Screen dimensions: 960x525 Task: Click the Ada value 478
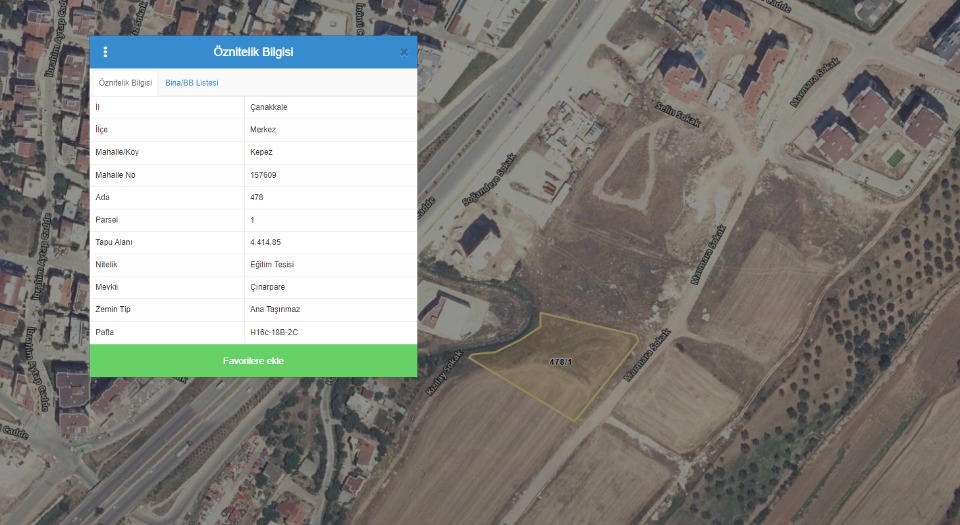(257, 197)
